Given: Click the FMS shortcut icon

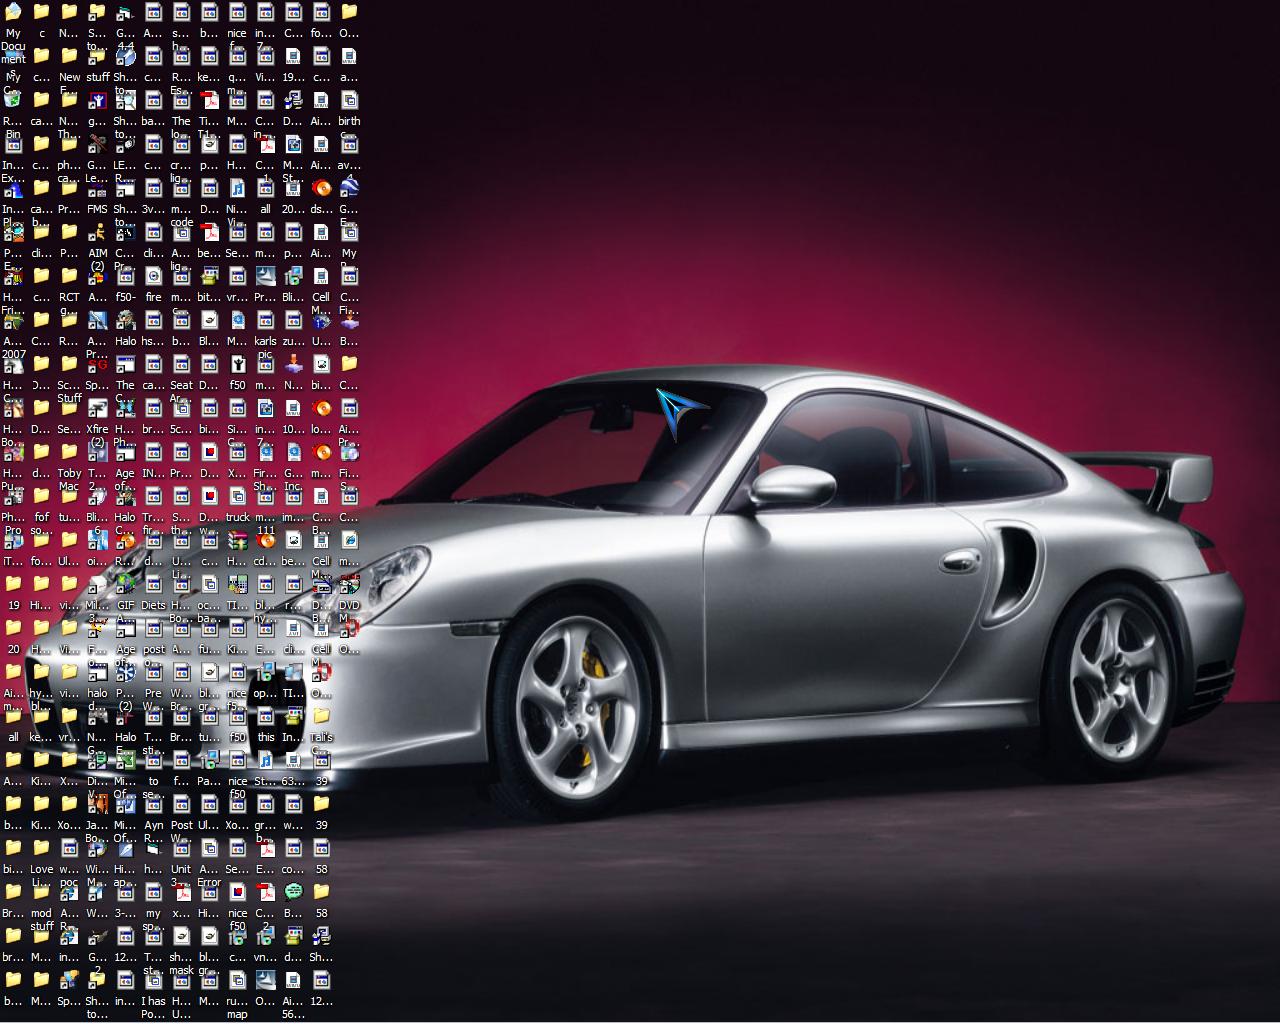Looking at the screenshot, I should click(x=97, y=189).
